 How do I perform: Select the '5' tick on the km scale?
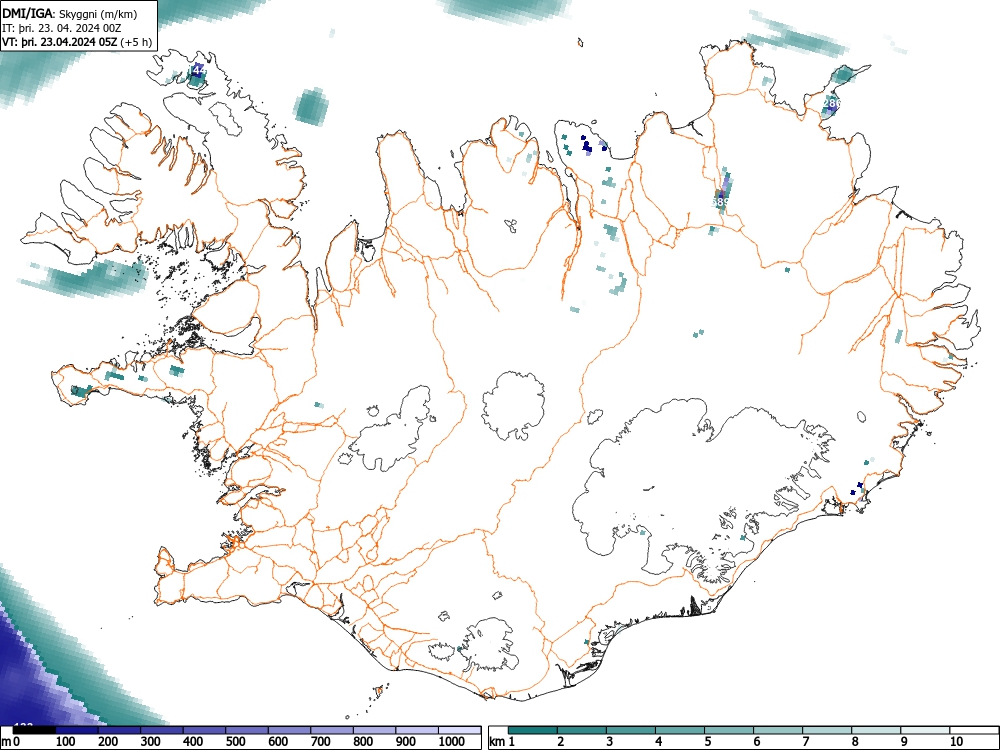pos(708,742)
